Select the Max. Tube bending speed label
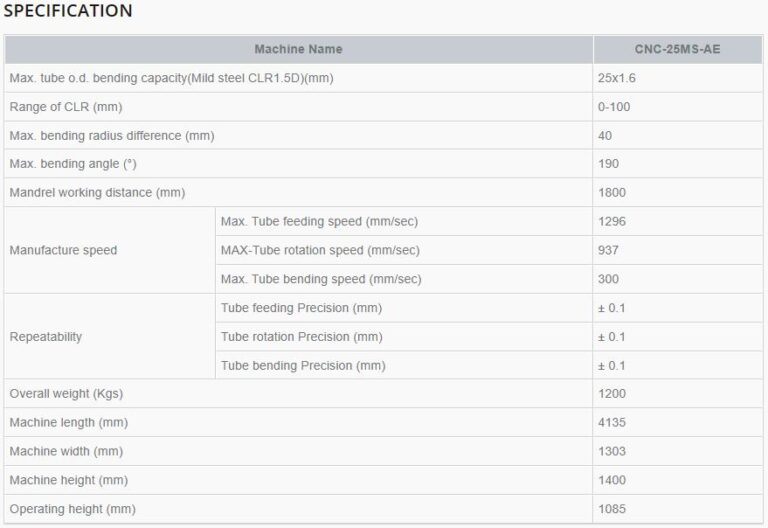This screenshot has height=528, width=768. pyautogui.click(x=321, y=279)
